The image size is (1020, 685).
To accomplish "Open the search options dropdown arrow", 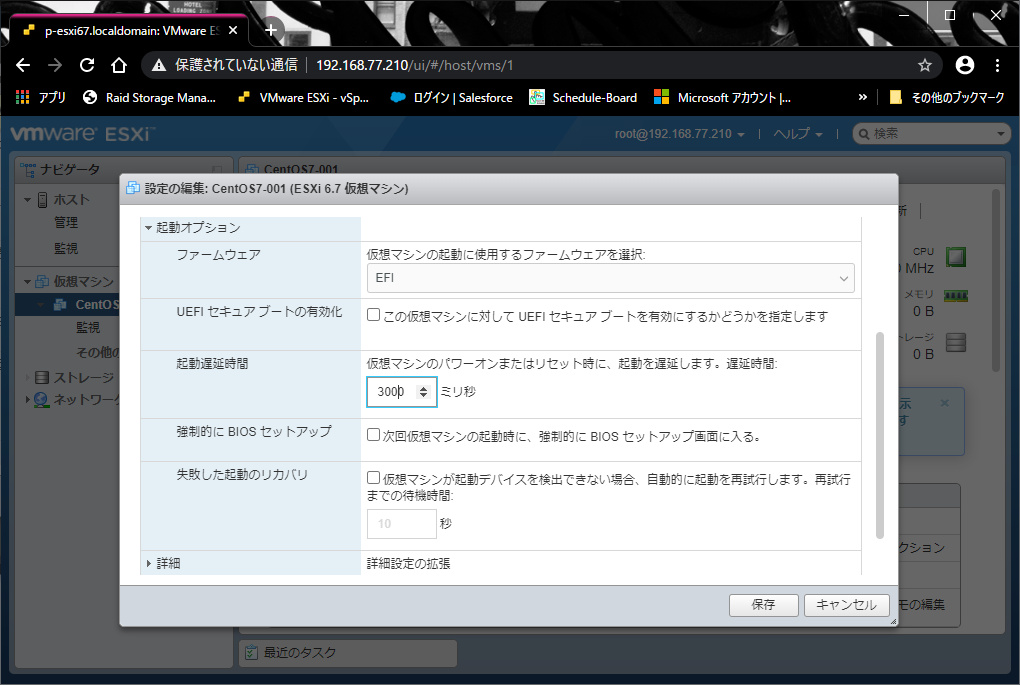I will [1000, 134].
